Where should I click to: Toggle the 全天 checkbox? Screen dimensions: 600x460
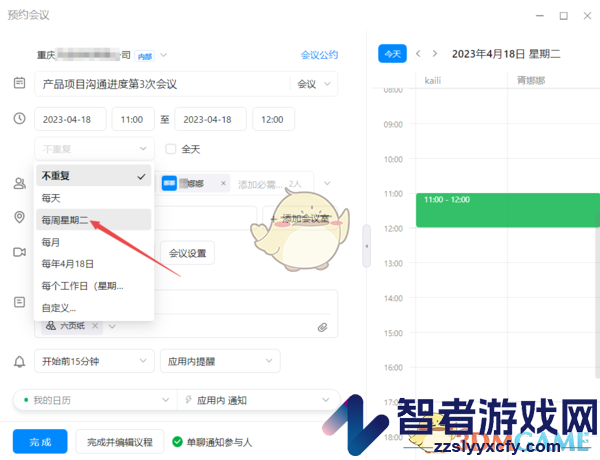tap(171, 149)
